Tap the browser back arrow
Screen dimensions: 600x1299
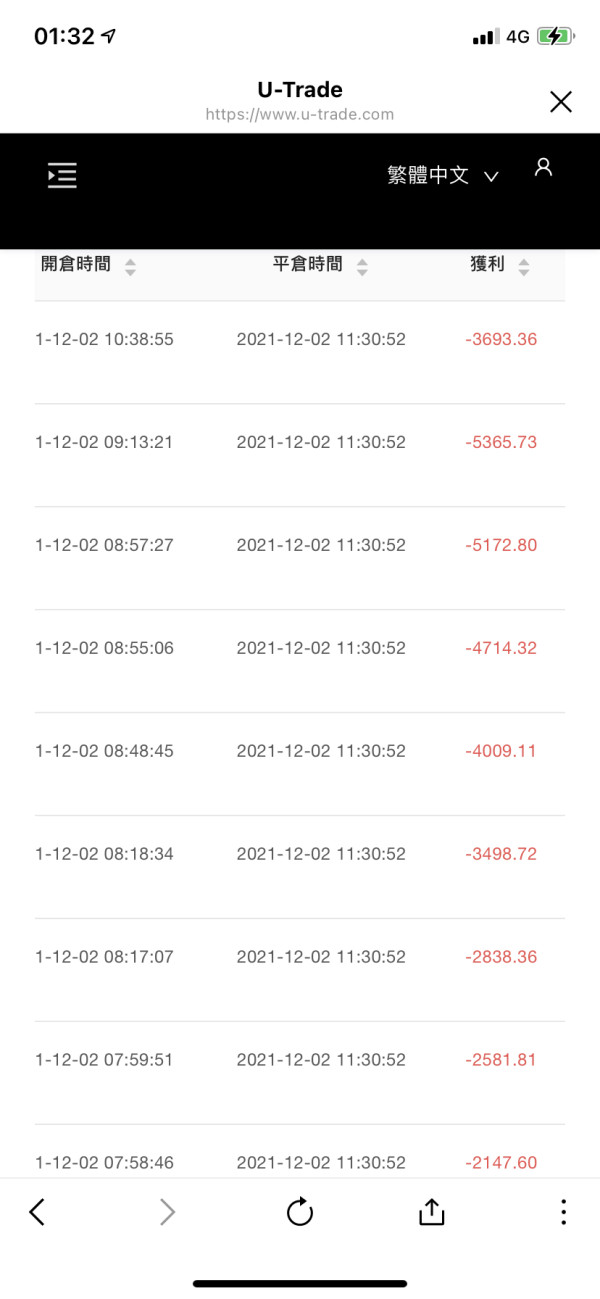[x=37, y=1212]
